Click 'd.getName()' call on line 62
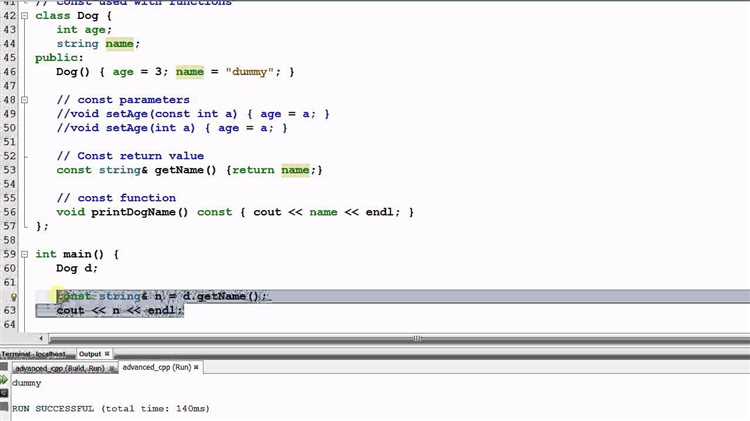750x421 pixels. tap(221, 296)
